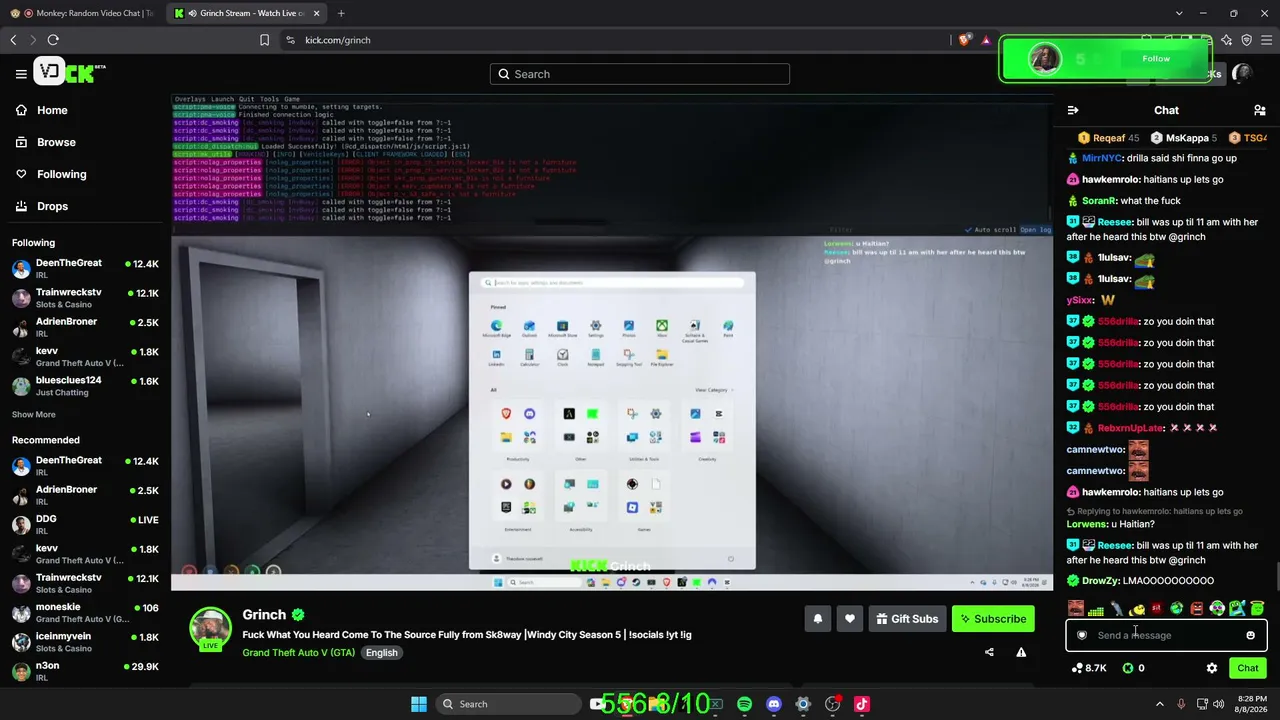The image size is (1280, 720).
Task: Open Grand Theft Auto V category link
Action: click(x=298, y=653)
